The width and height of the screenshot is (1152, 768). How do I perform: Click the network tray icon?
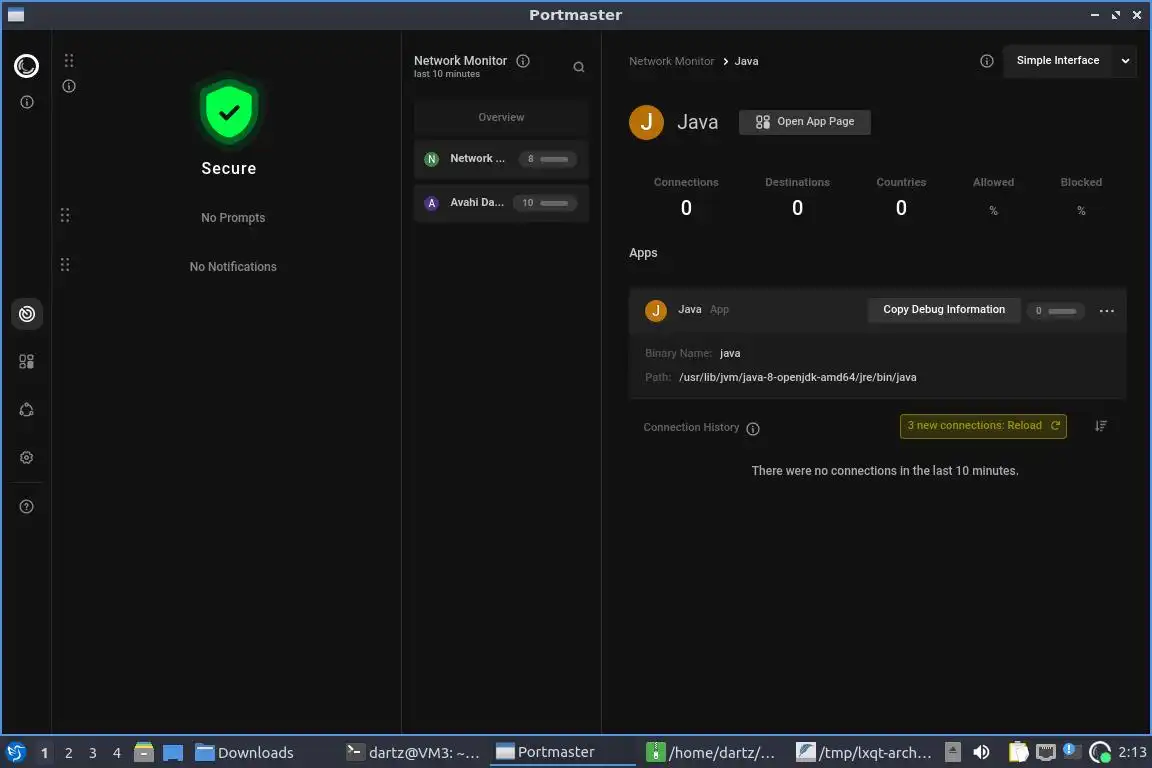(x=1045, y=753)
